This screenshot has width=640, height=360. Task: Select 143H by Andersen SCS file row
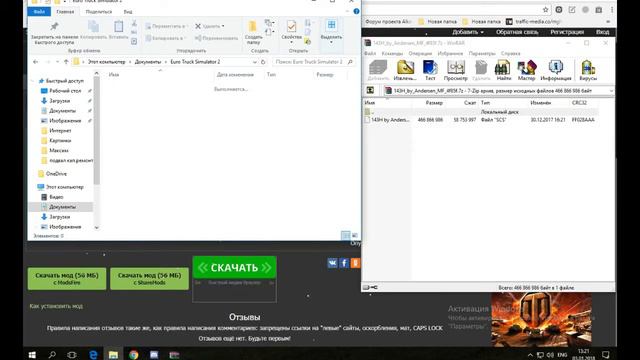click(x=480, y=120)
